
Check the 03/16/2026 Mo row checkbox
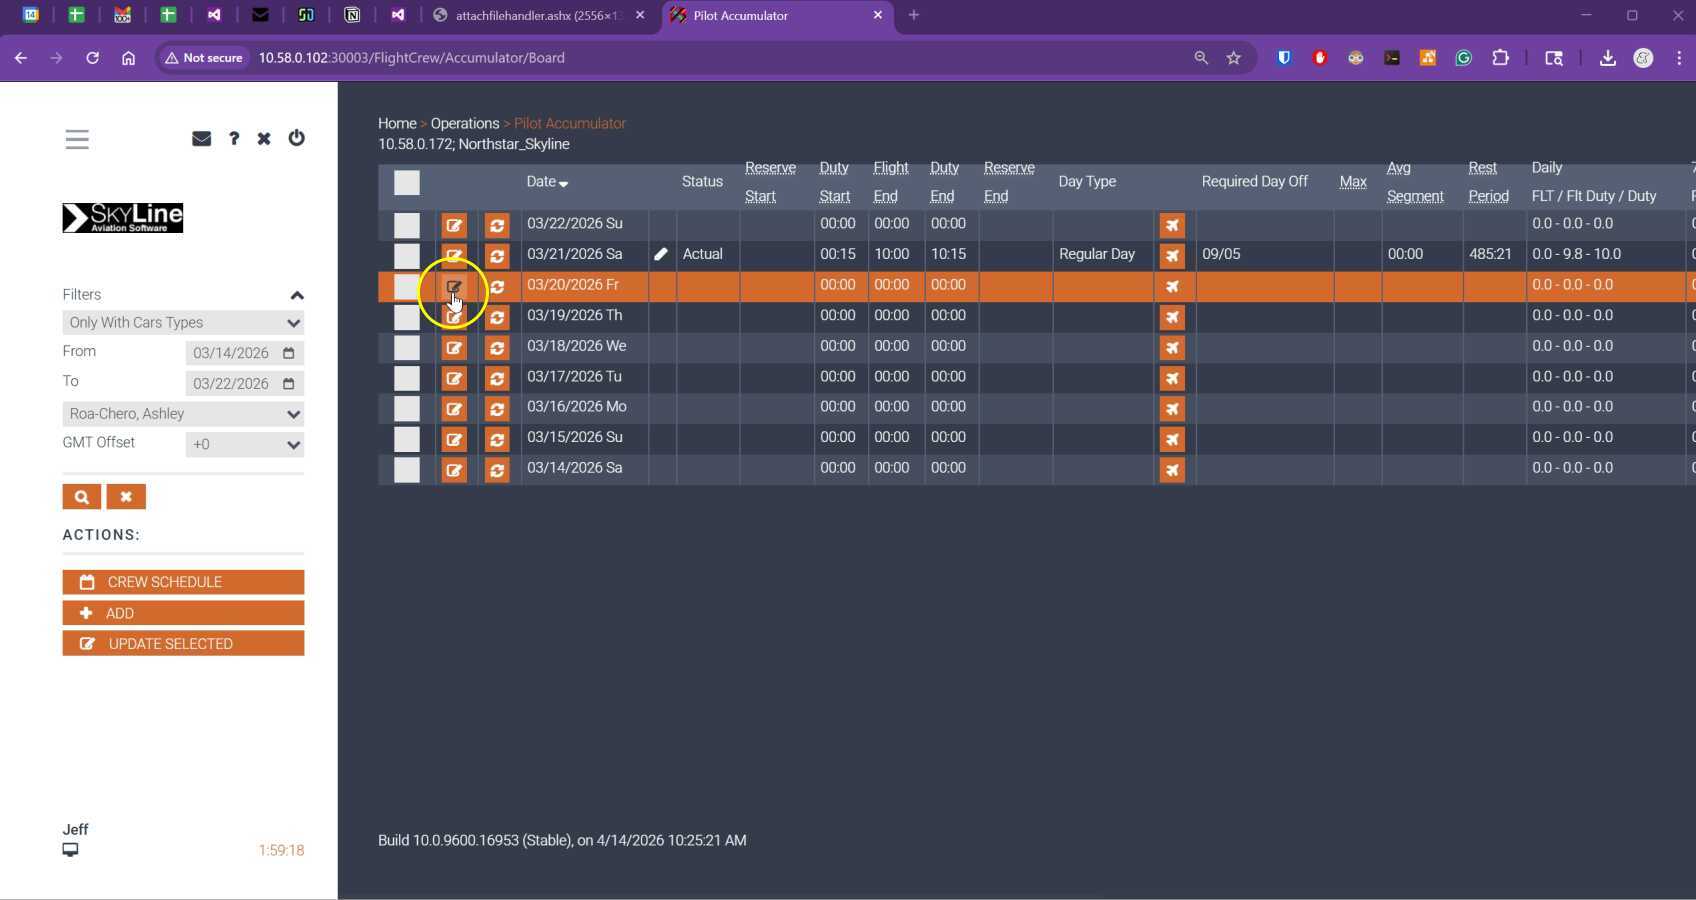coord(407,409)
